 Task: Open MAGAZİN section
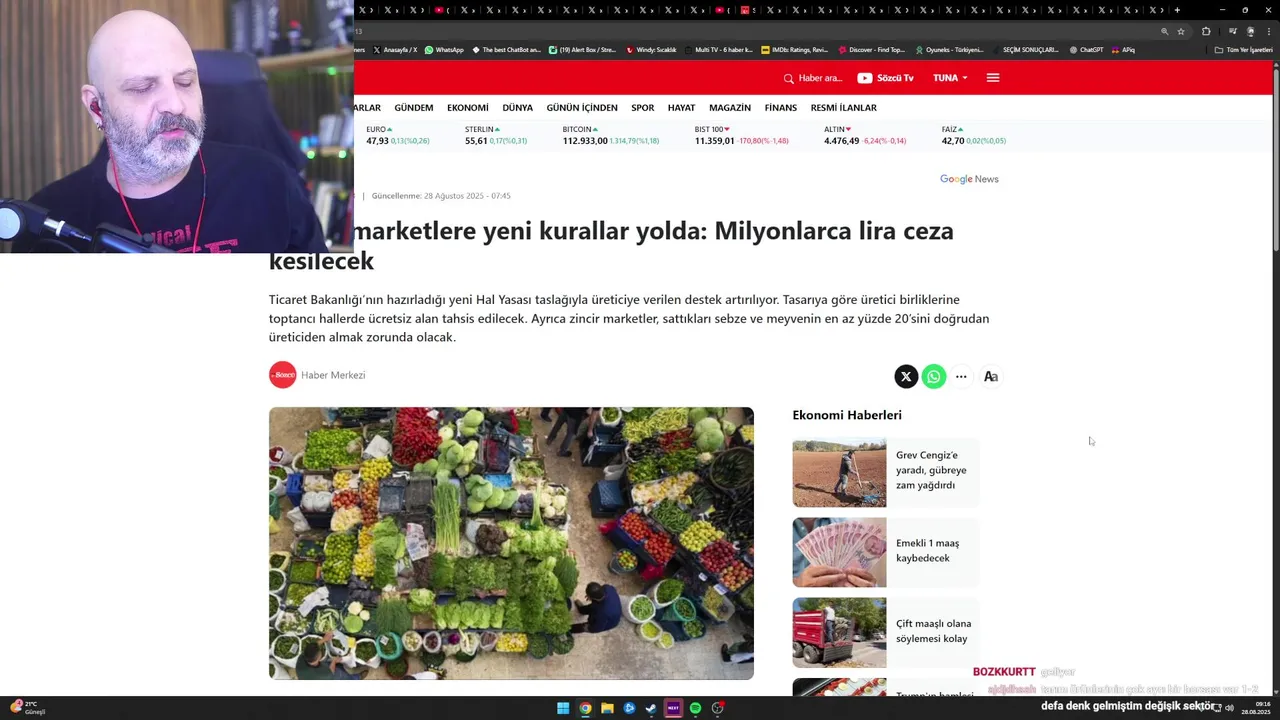(x=730, y=108)
